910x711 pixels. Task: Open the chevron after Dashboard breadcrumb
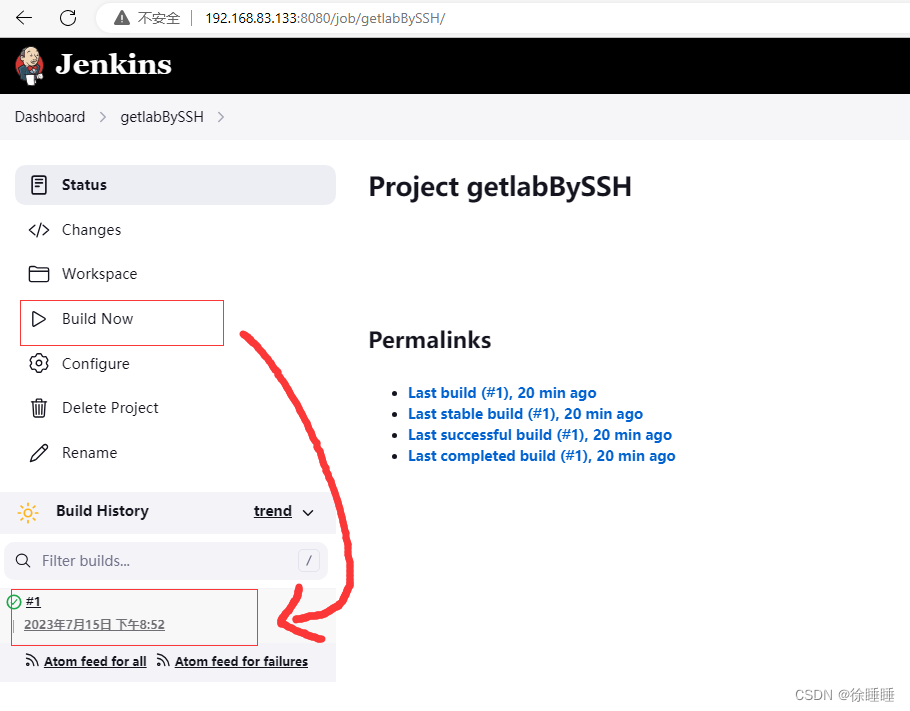pyautogui.click(x=103, y=117)
